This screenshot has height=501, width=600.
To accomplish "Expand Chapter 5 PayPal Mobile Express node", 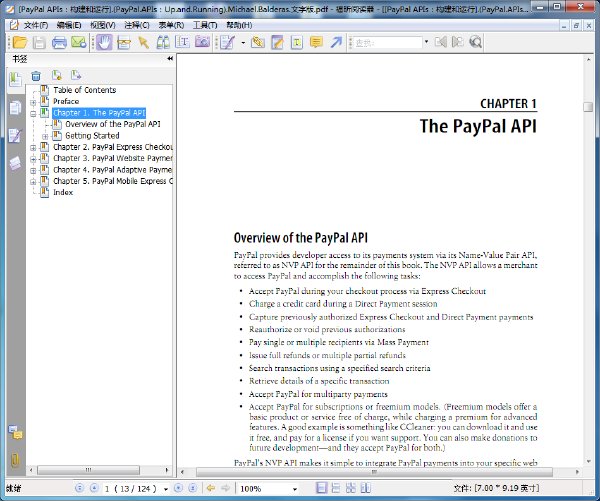I will 33,182.
